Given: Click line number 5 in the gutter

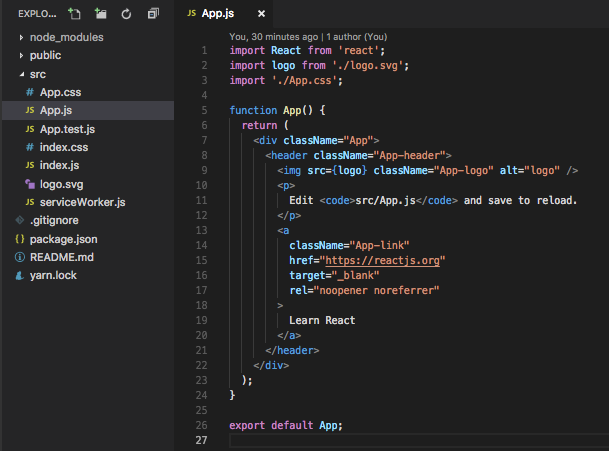Looking at the screenshot, I should point(204,110).
